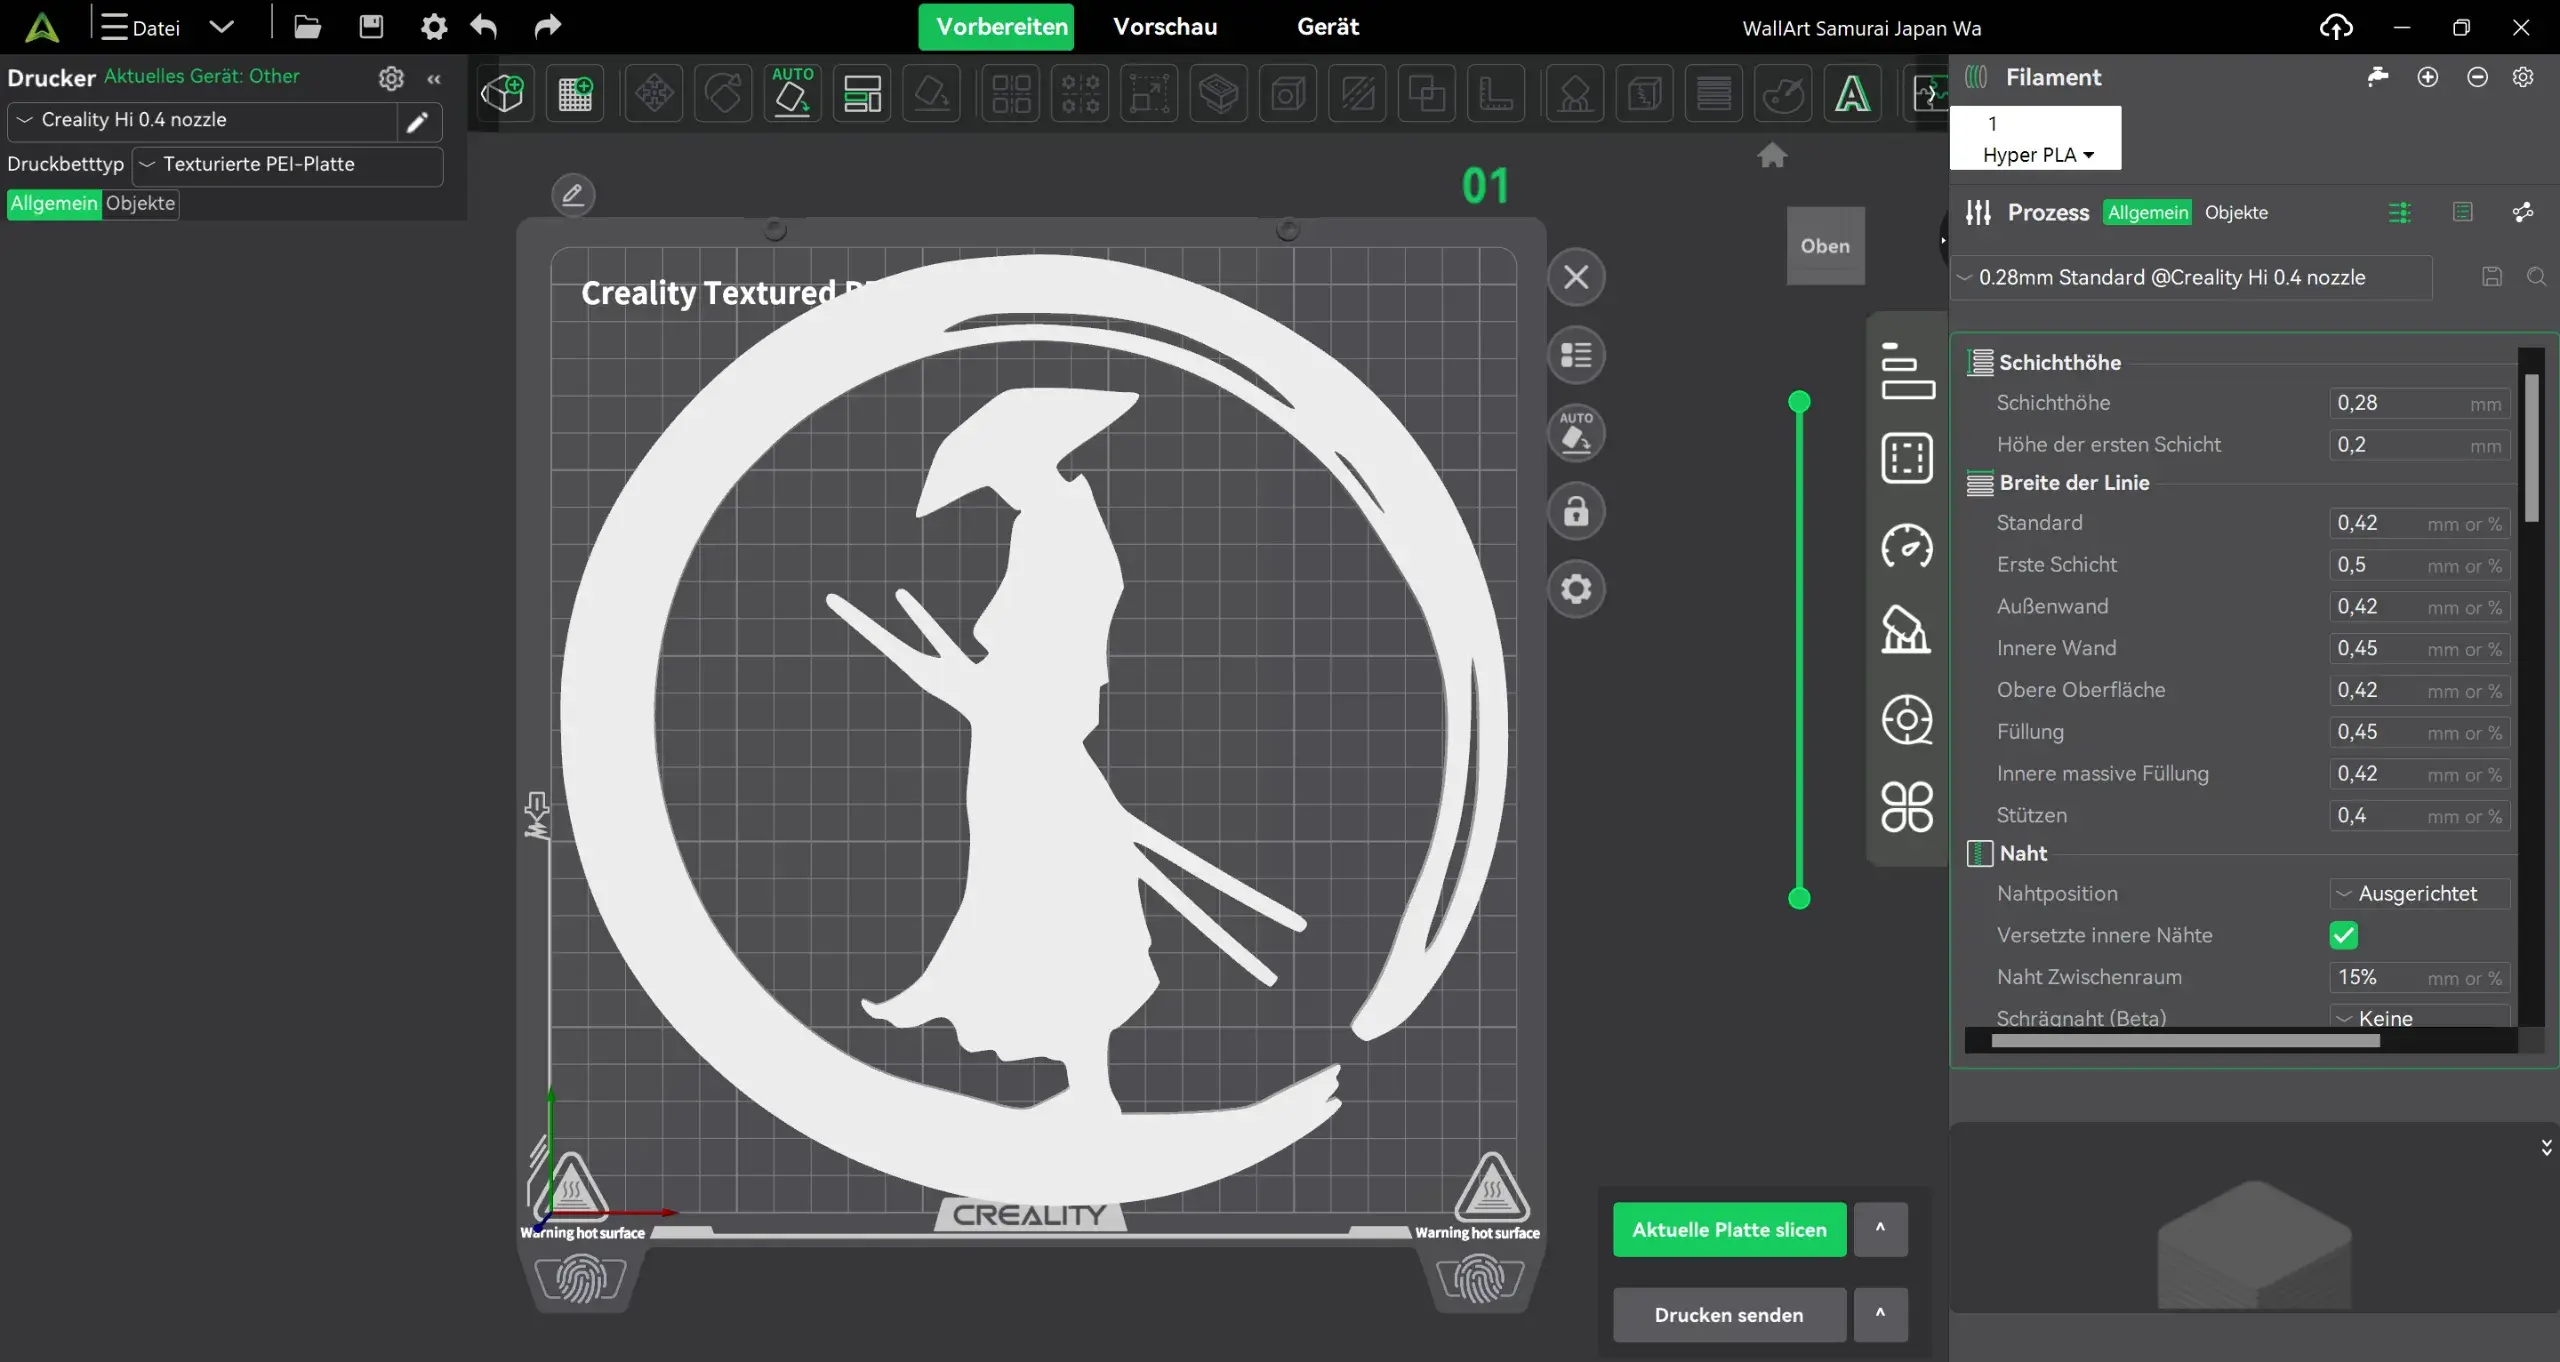Screen dimensions: 2560x1362
Task: Click the split to objects icon
Action: (1011, 94)
